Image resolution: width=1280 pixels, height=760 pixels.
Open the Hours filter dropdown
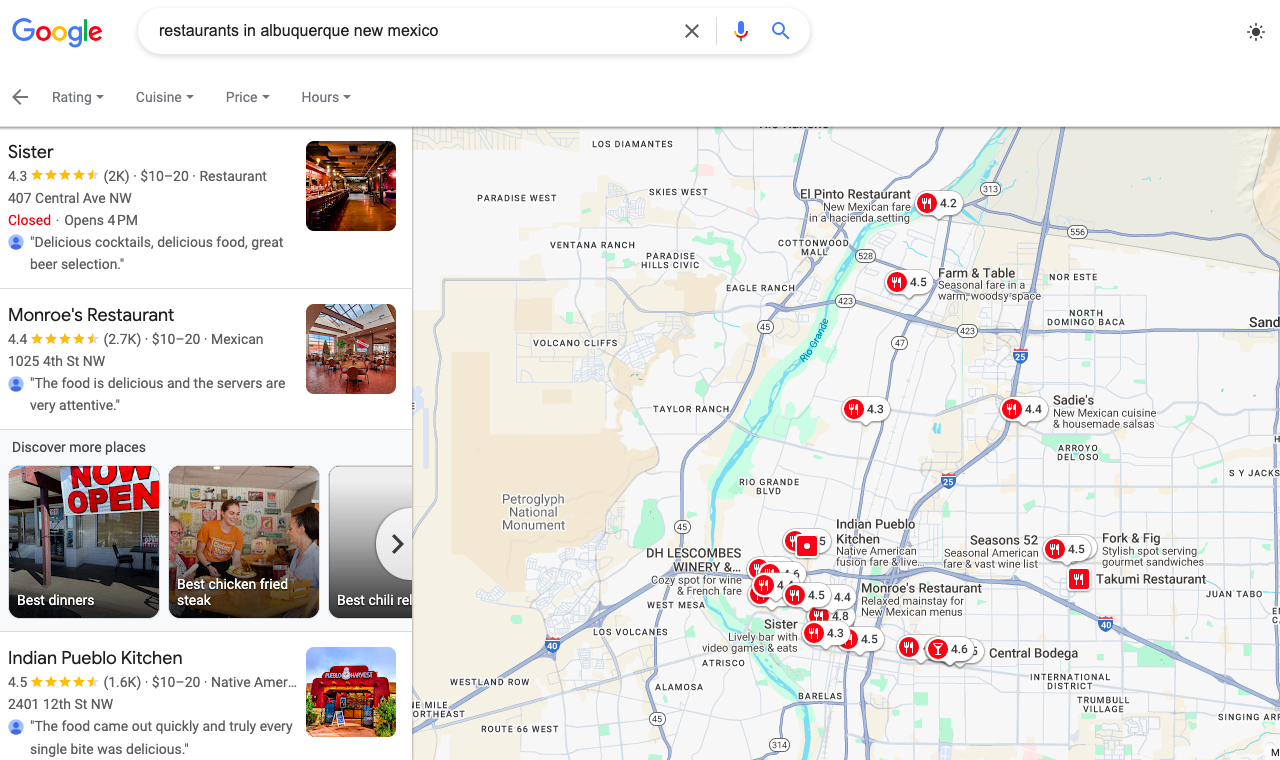326,97
